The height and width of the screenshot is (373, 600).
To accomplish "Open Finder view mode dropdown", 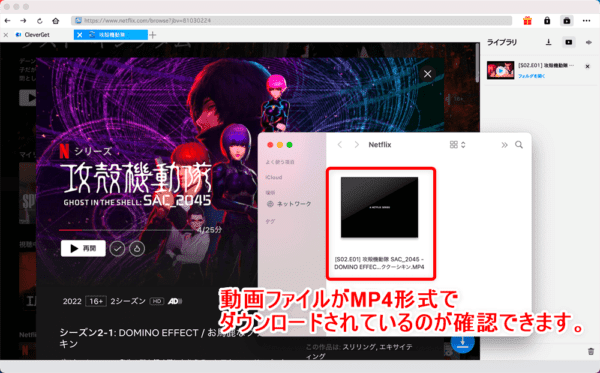I will (458, 145).
